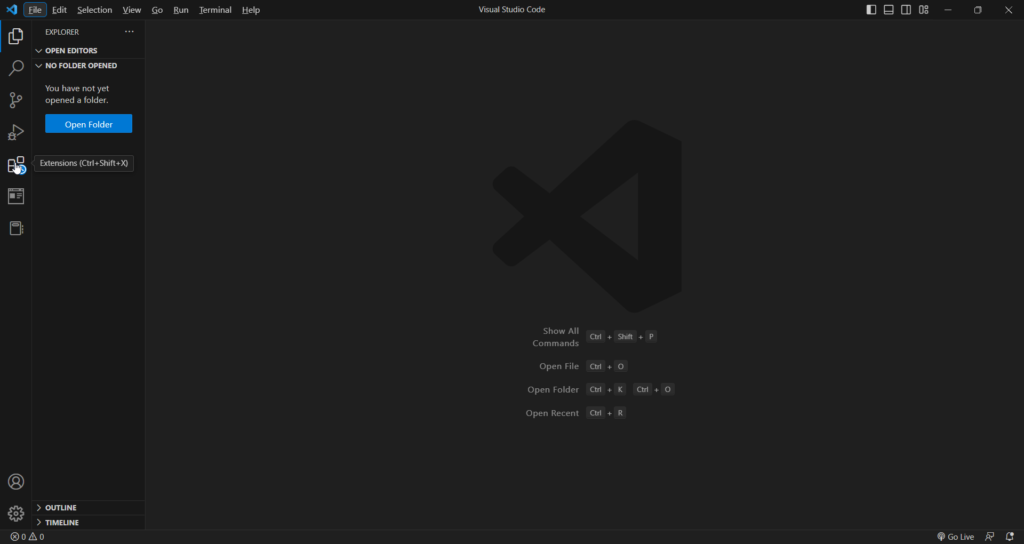Screen dimensions: 1024x544
Task: Open the Help menu
Action: coord(251,10)
